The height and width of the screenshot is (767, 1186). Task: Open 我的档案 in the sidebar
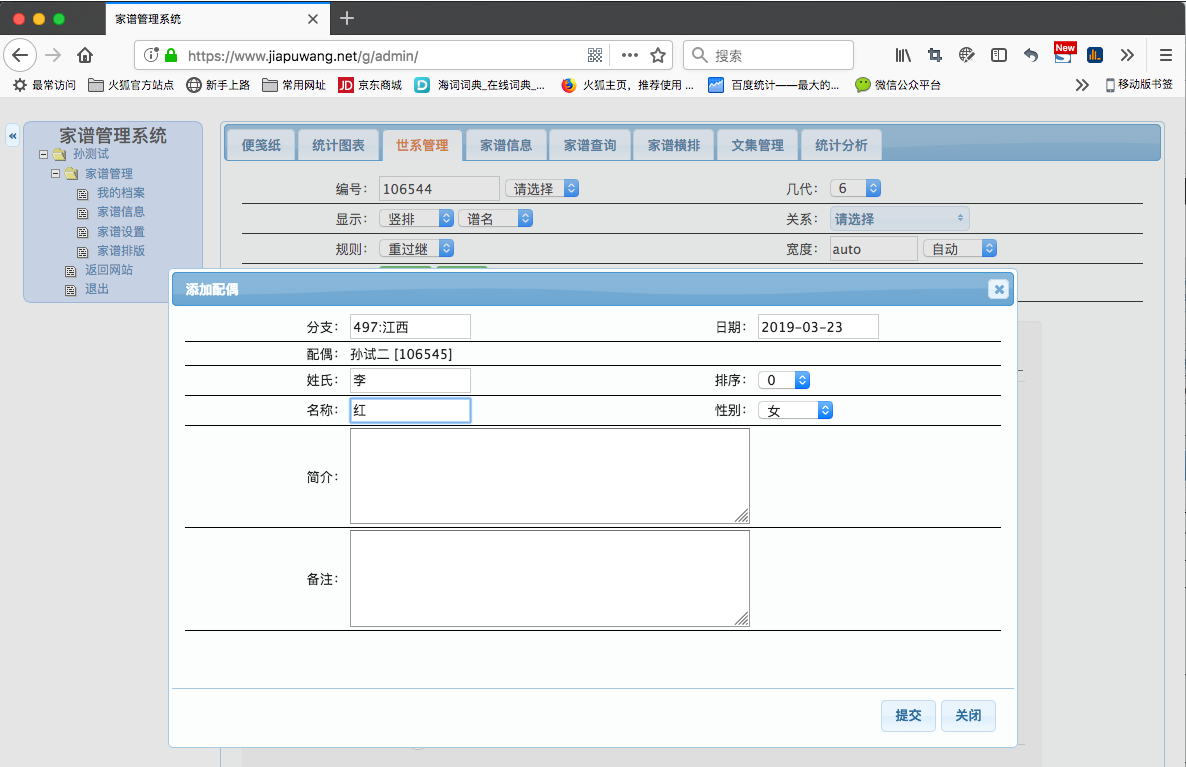[121, 193]
